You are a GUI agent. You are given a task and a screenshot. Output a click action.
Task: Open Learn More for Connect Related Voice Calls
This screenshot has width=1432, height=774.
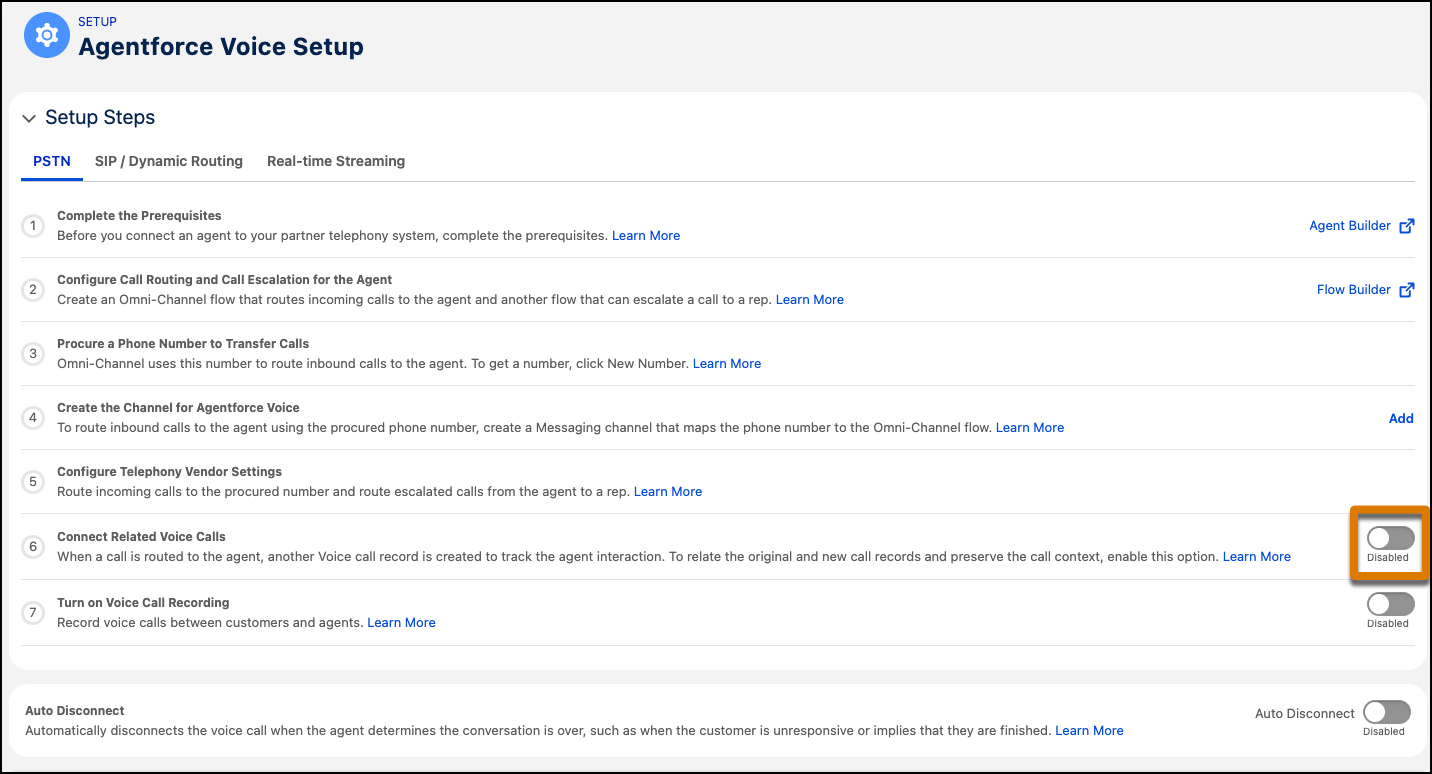point(1257,557)
